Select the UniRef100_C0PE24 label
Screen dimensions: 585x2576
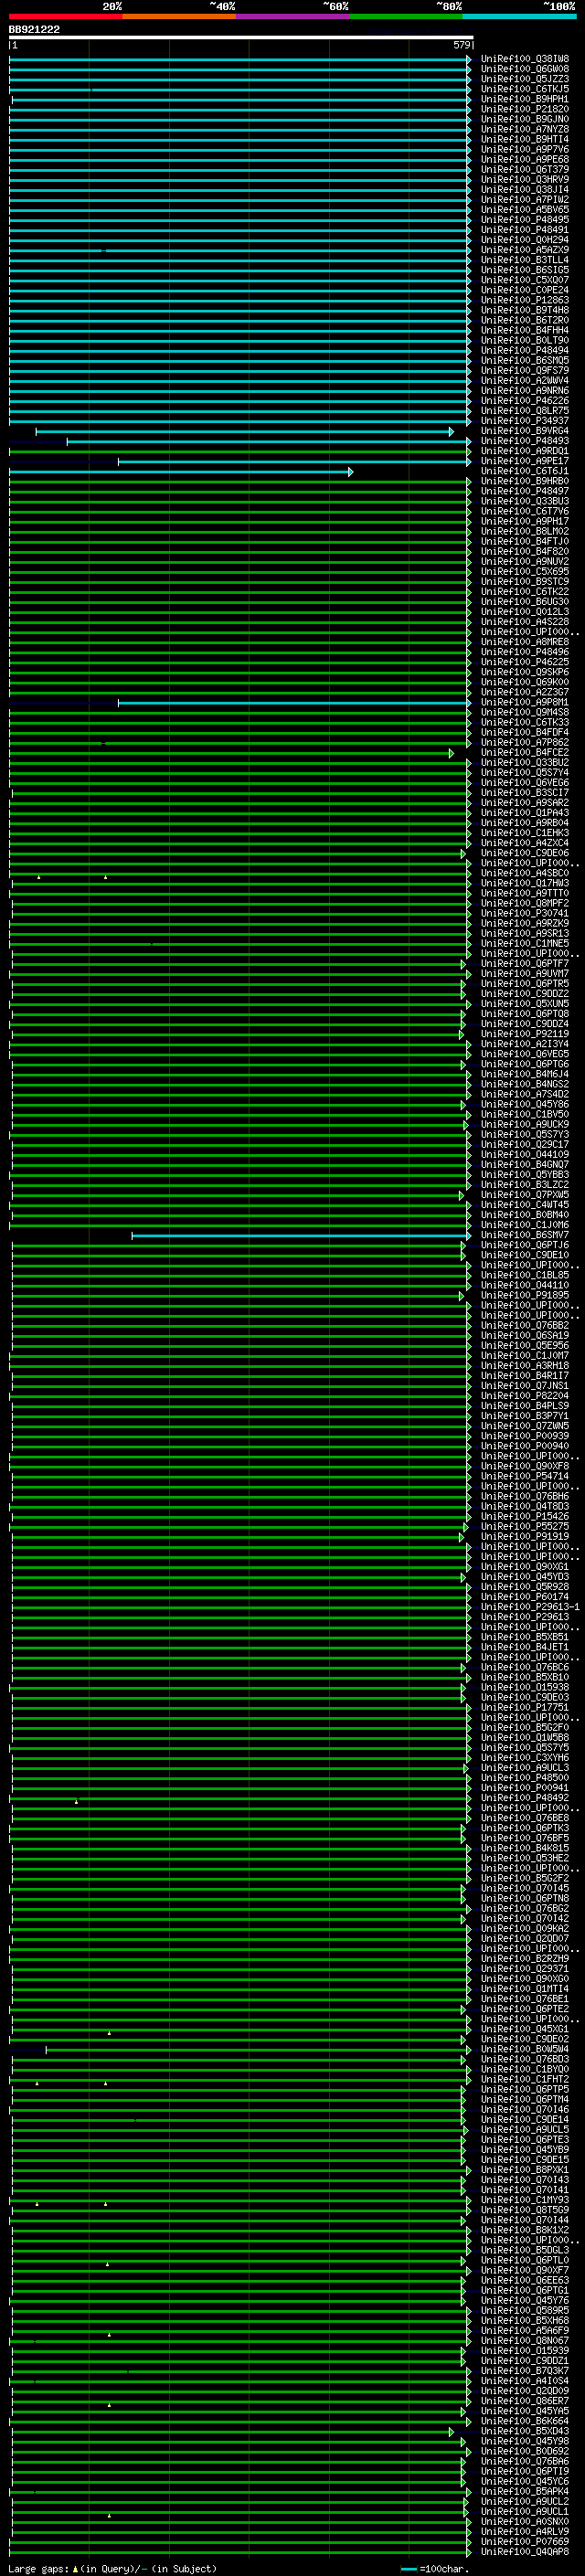point(525,290)
